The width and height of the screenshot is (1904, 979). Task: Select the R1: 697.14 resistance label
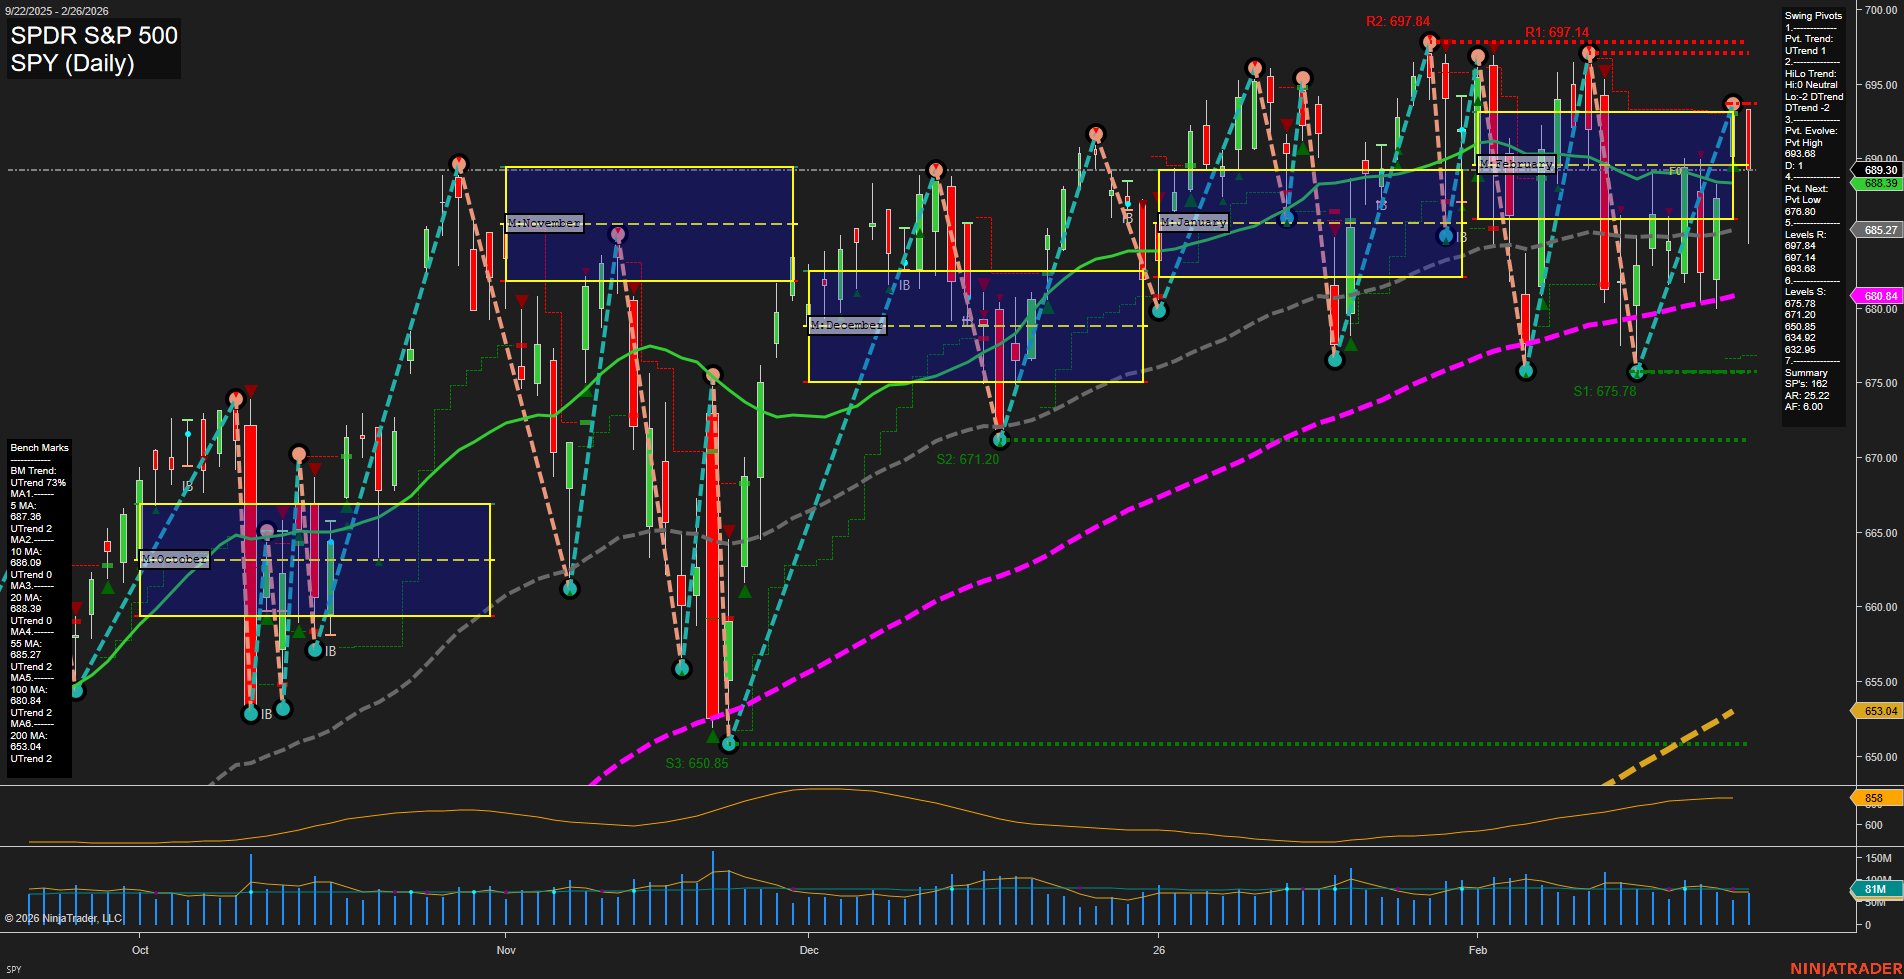coord(1556,33)
